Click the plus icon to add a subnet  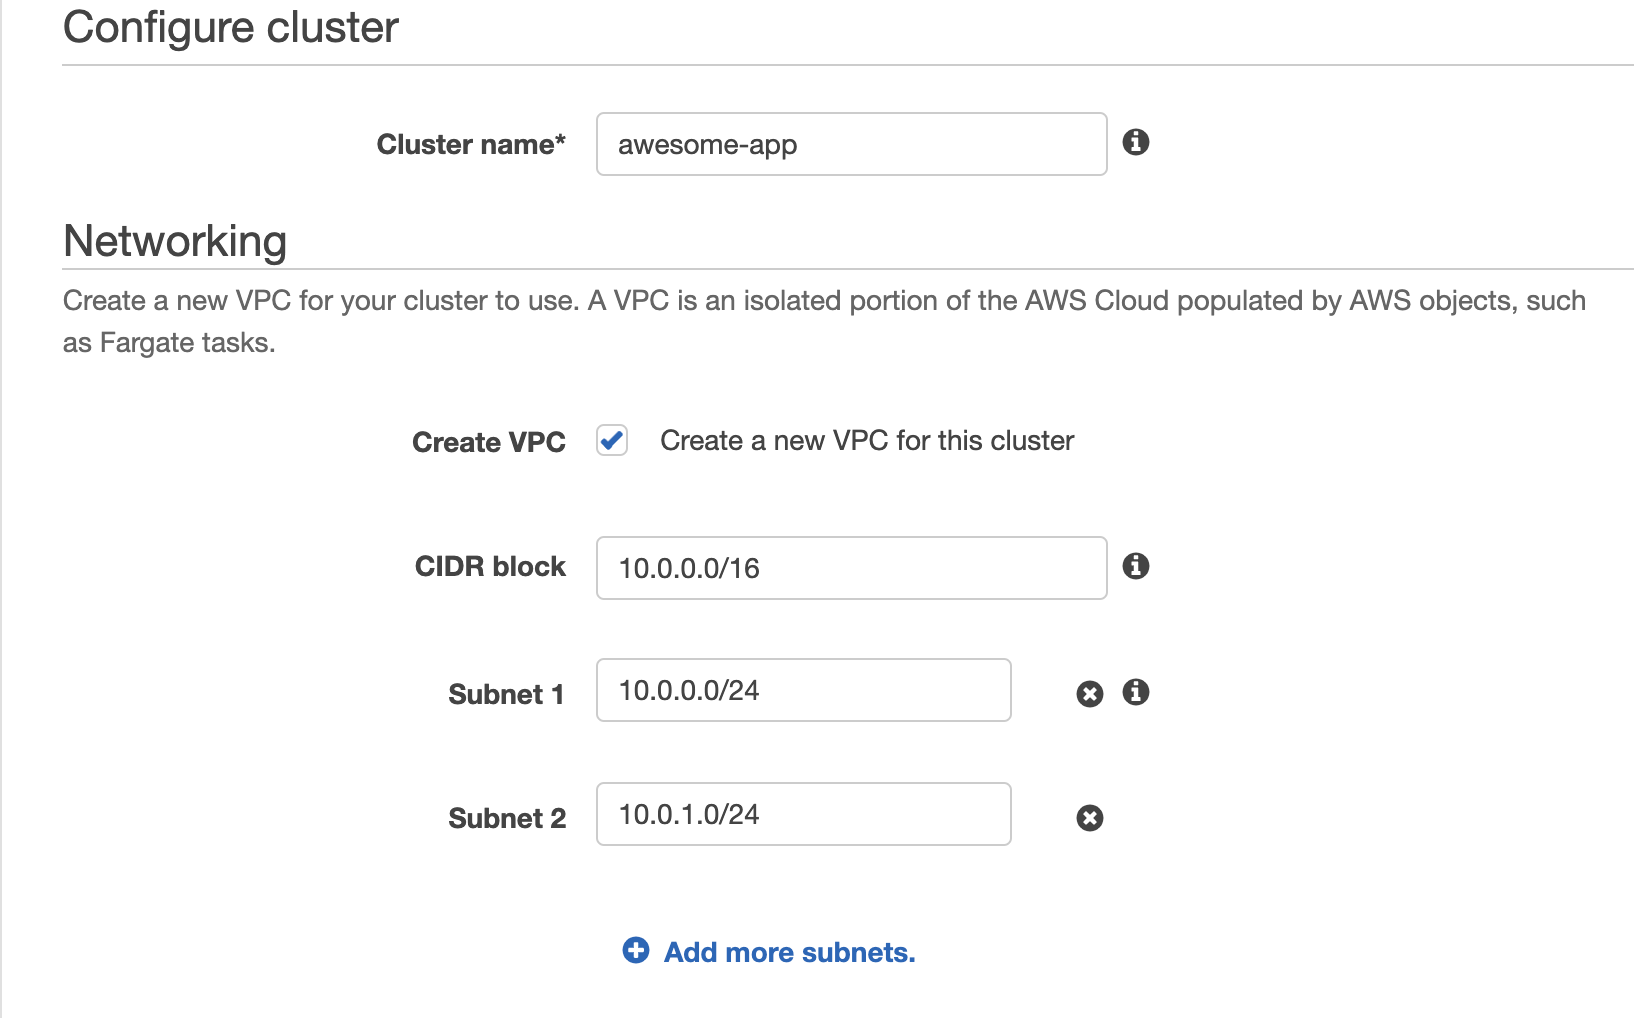637,951
